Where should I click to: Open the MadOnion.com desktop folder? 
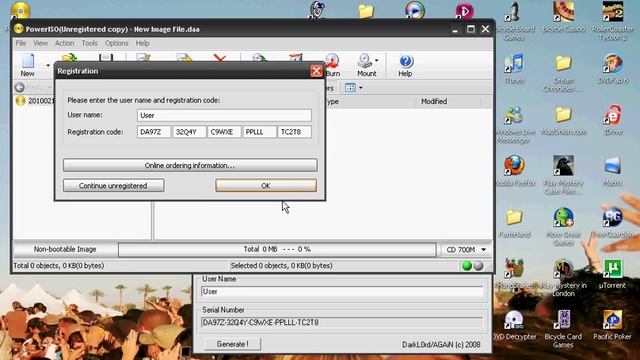click(564, 120)
